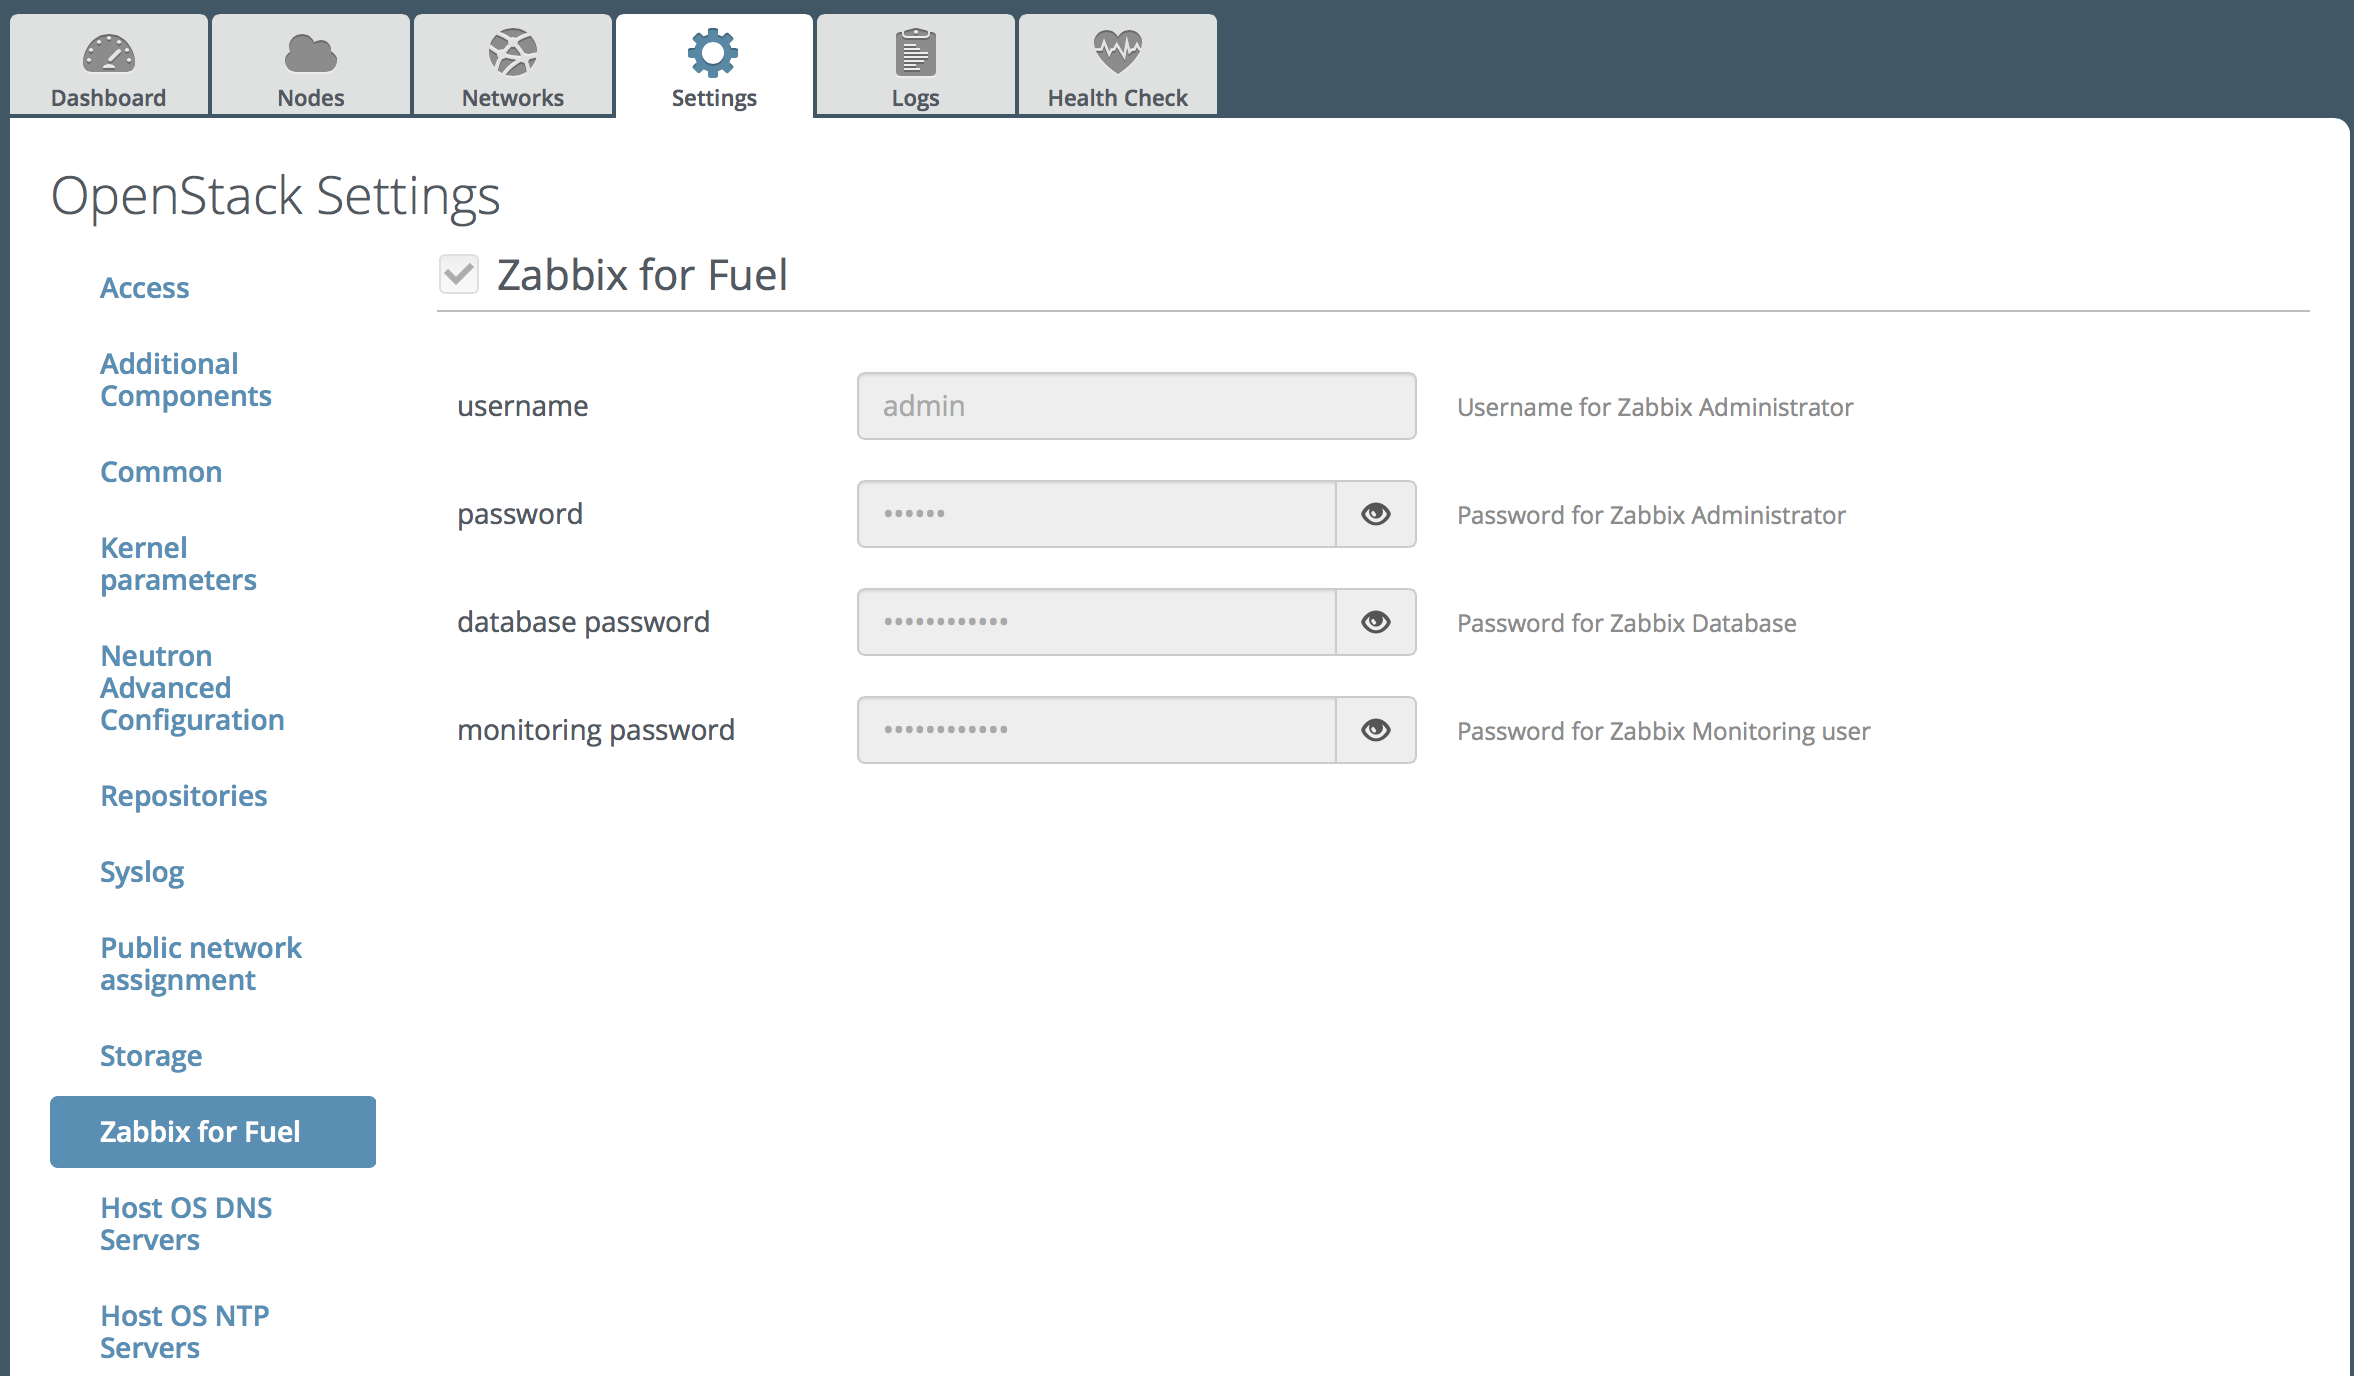
Task: Reveal the monitoring password via eye icon
Action: point(1376,730)
